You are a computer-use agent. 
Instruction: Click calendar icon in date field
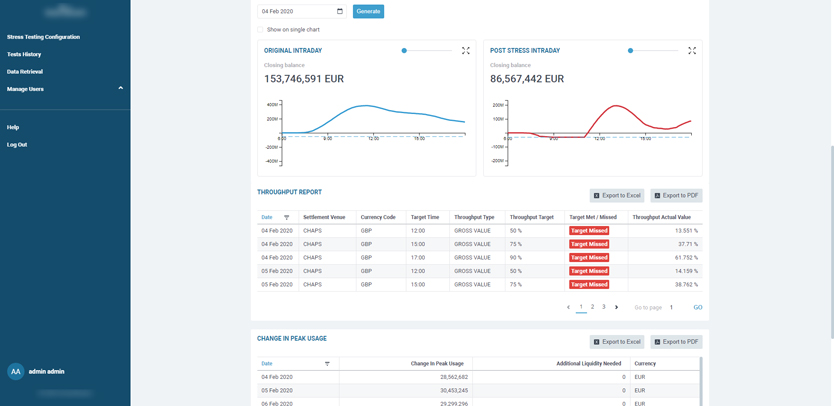pyautogui.click(x=340, y=12)
